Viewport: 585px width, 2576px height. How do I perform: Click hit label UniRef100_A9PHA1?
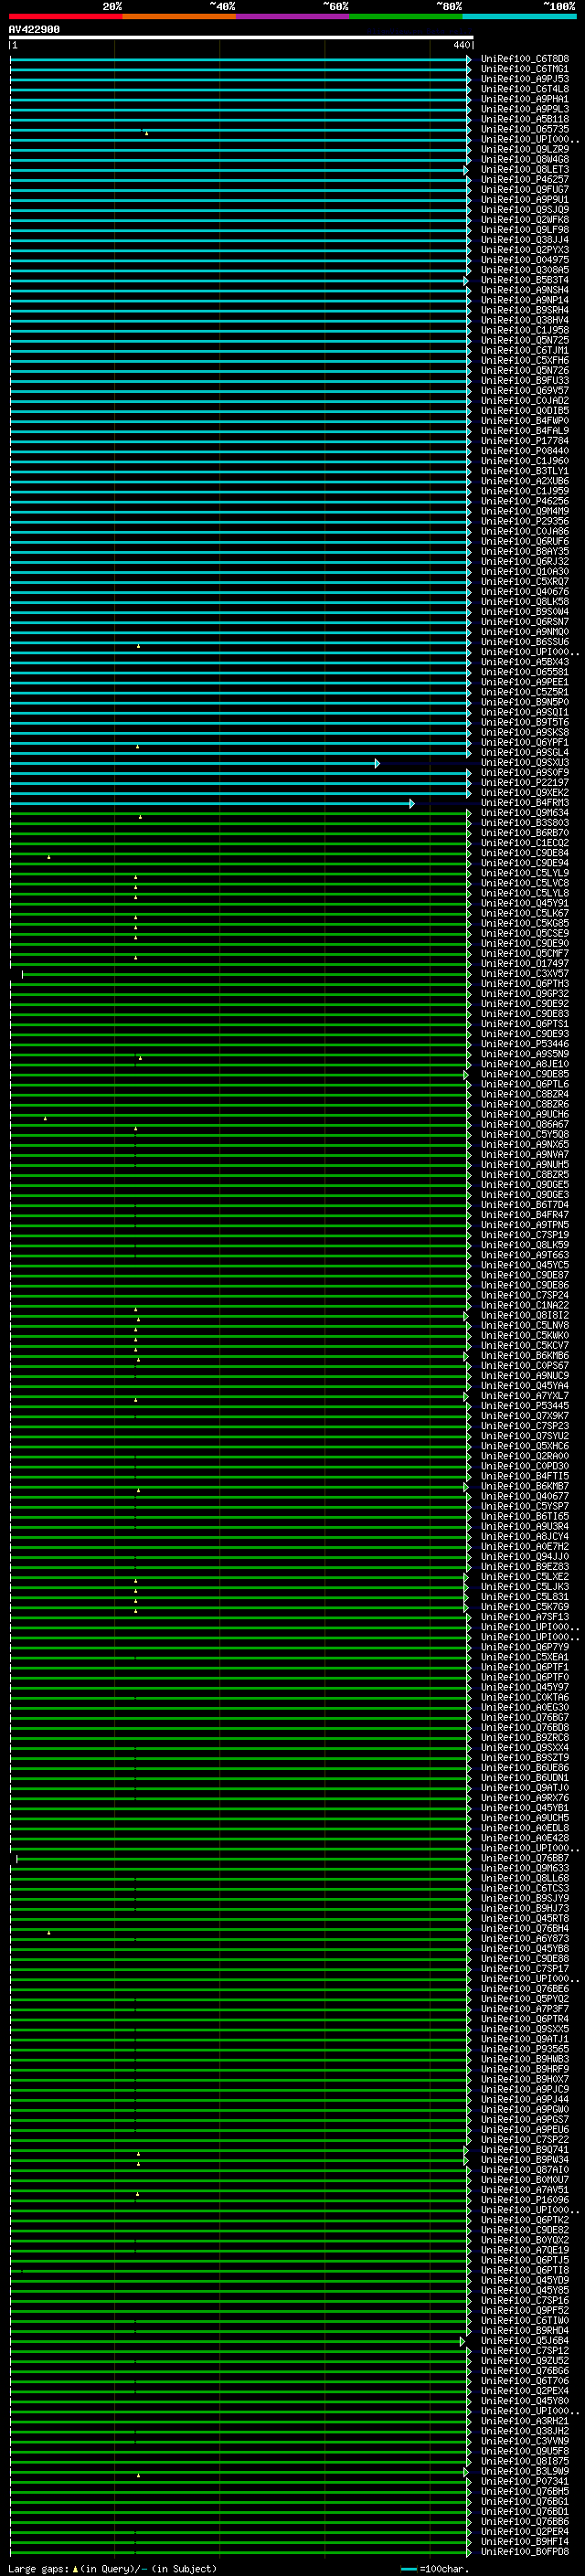[525, 99]
